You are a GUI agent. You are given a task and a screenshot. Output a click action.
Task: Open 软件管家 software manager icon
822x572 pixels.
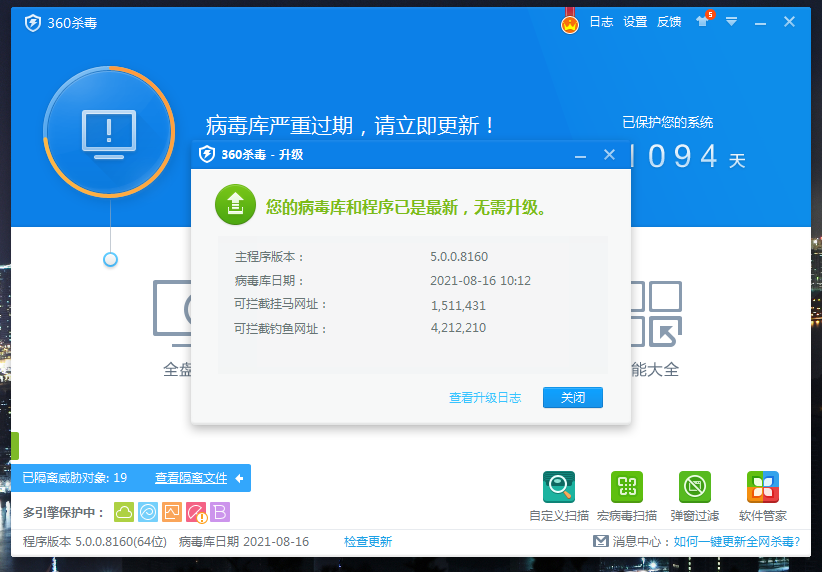[x=763, y=487]
